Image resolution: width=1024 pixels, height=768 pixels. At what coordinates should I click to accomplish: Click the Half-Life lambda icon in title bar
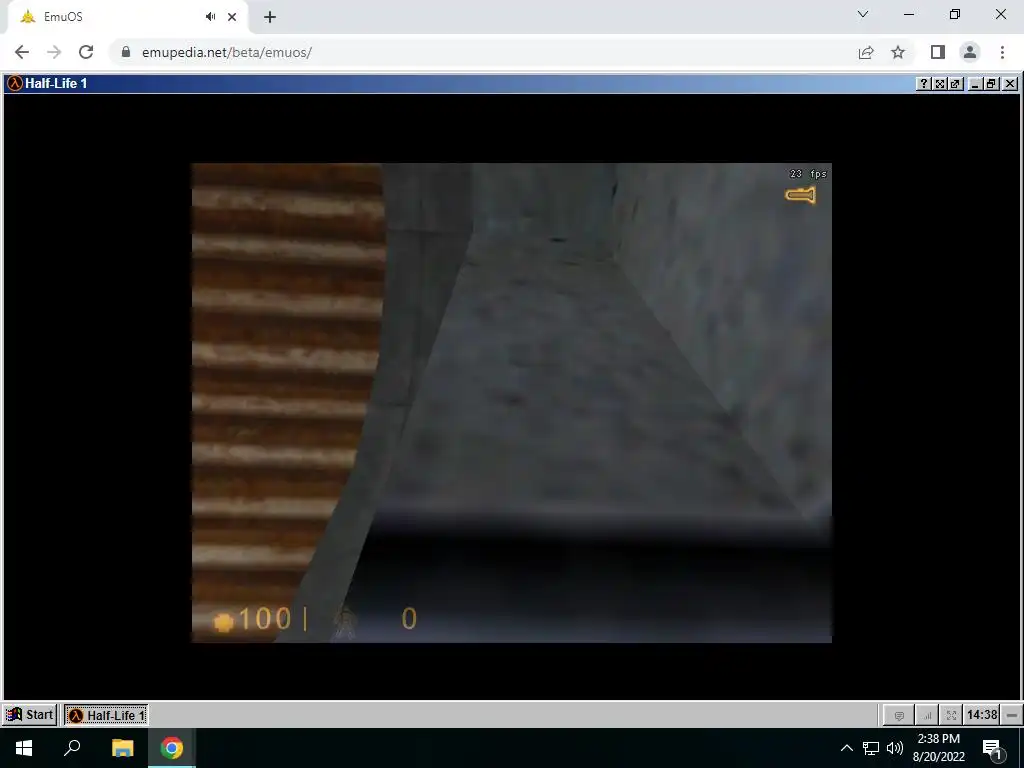coord(14,84)
